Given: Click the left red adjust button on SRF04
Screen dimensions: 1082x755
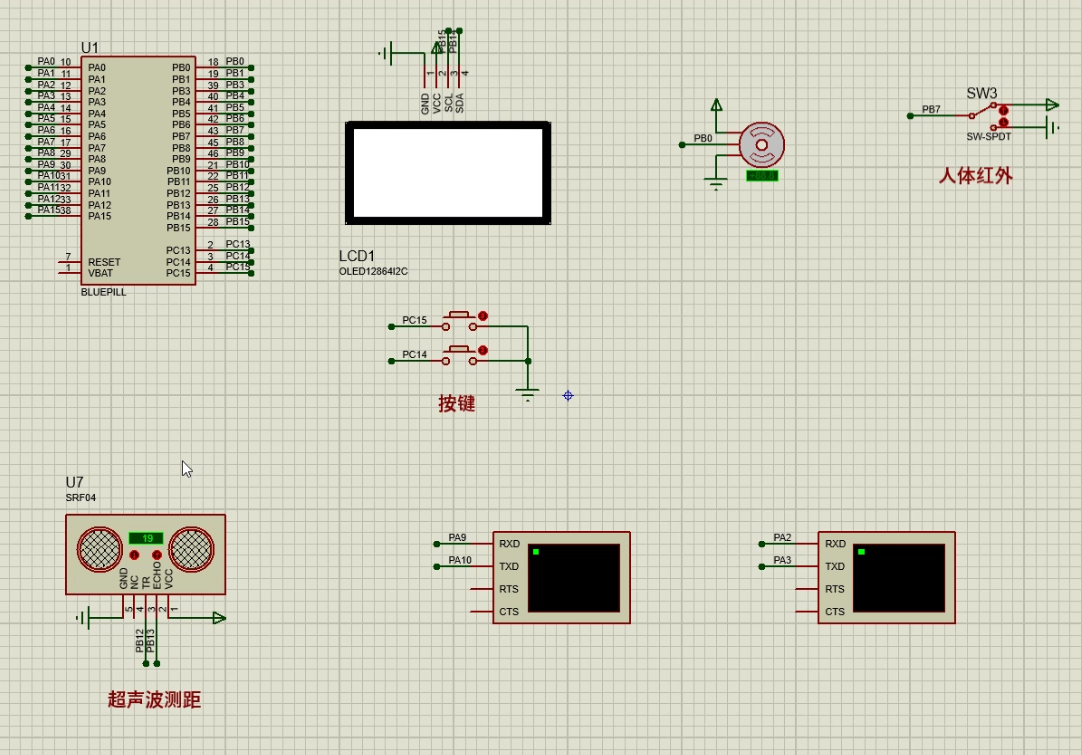Looking at the screenshot, I should coord(134,555).
